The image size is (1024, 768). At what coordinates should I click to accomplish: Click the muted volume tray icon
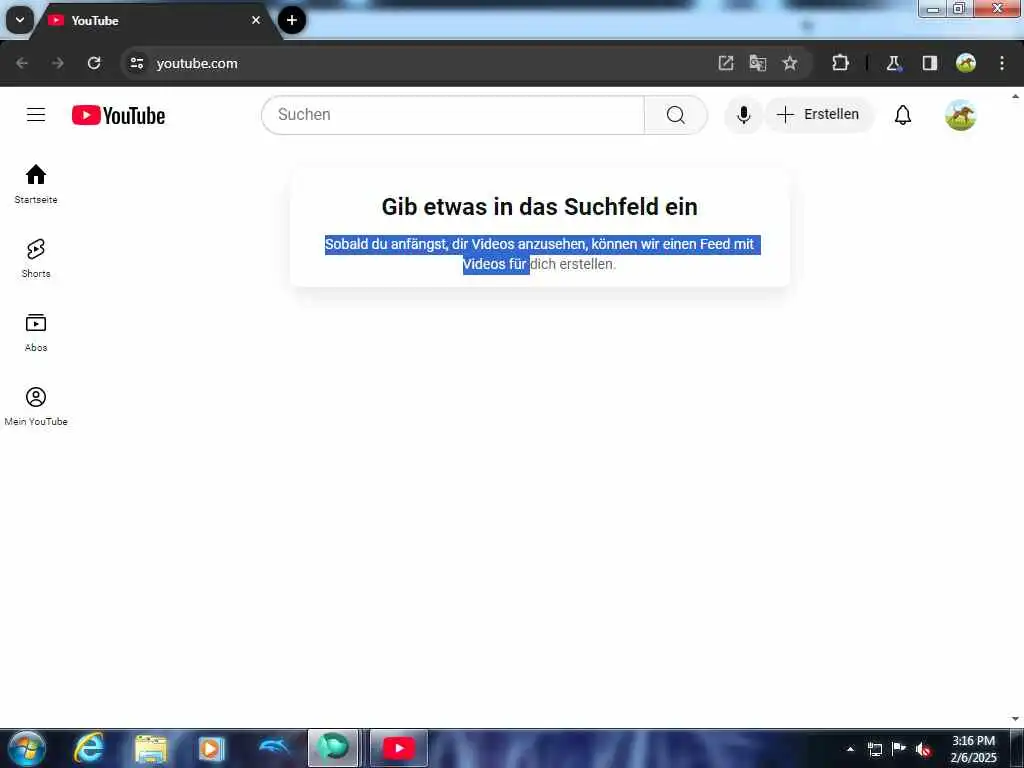[923, 749]
